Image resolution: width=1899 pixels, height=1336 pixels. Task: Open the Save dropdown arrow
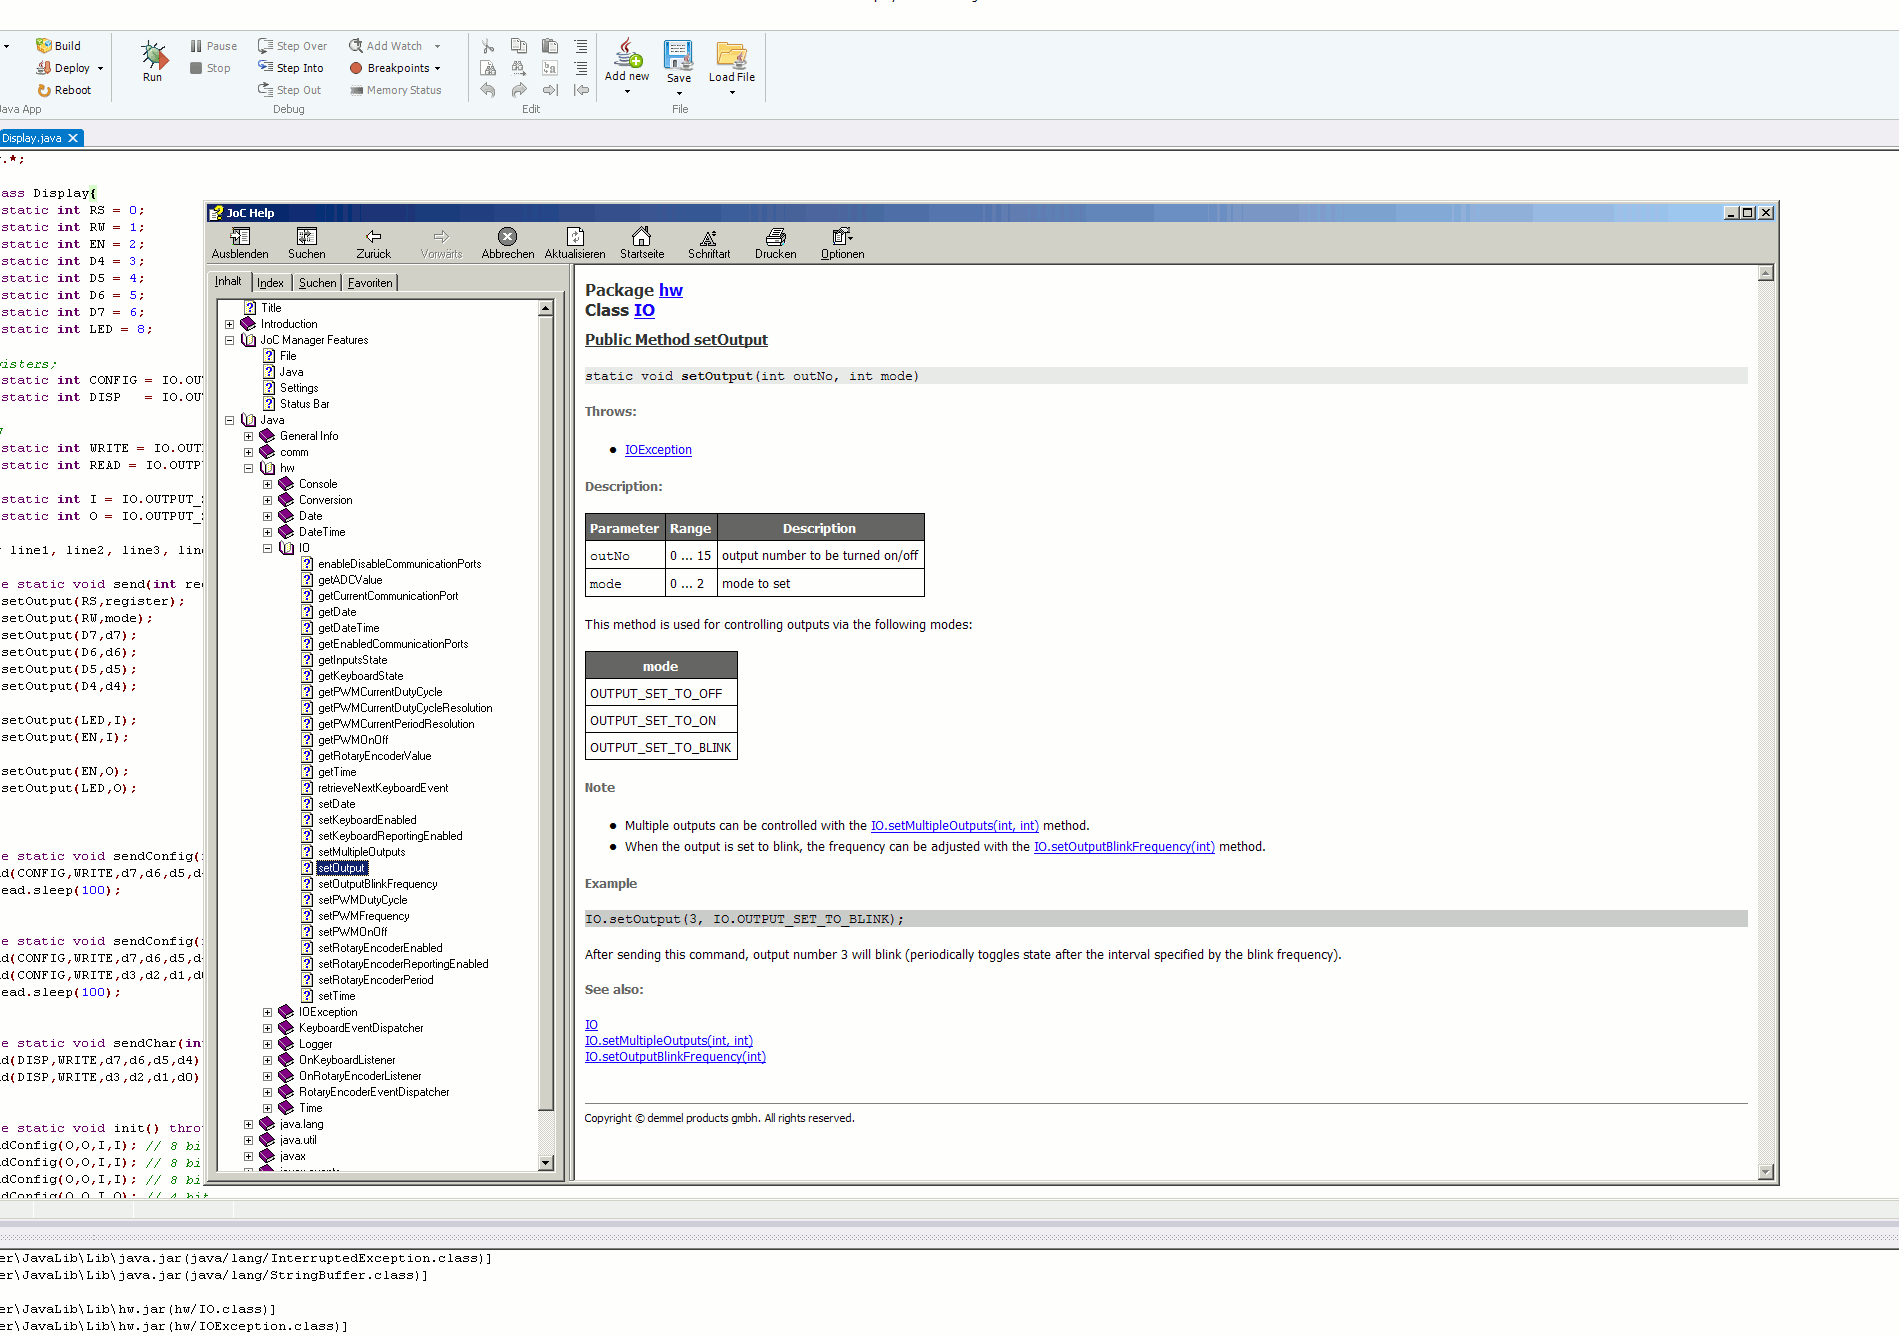[x=679, y=93]
